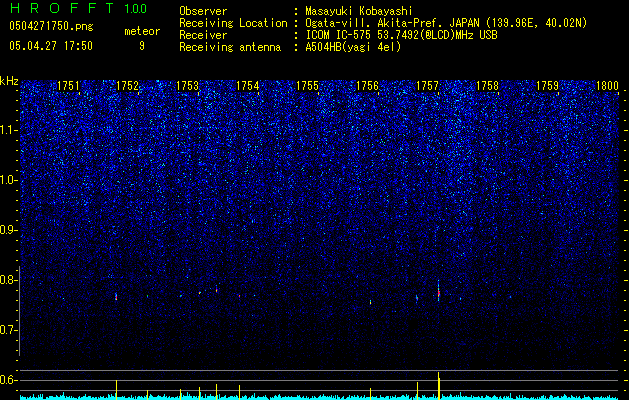Click the 1757 time axis marker
This screenshot has width=629, height=400.
click(427, 86)
